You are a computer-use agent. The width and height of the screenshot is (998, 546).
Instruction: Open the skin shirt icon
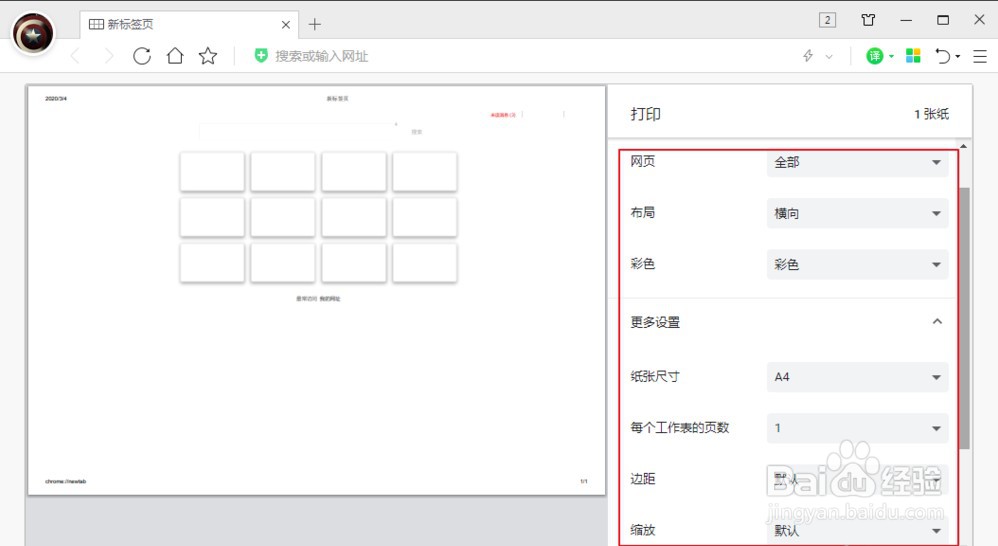868,20
